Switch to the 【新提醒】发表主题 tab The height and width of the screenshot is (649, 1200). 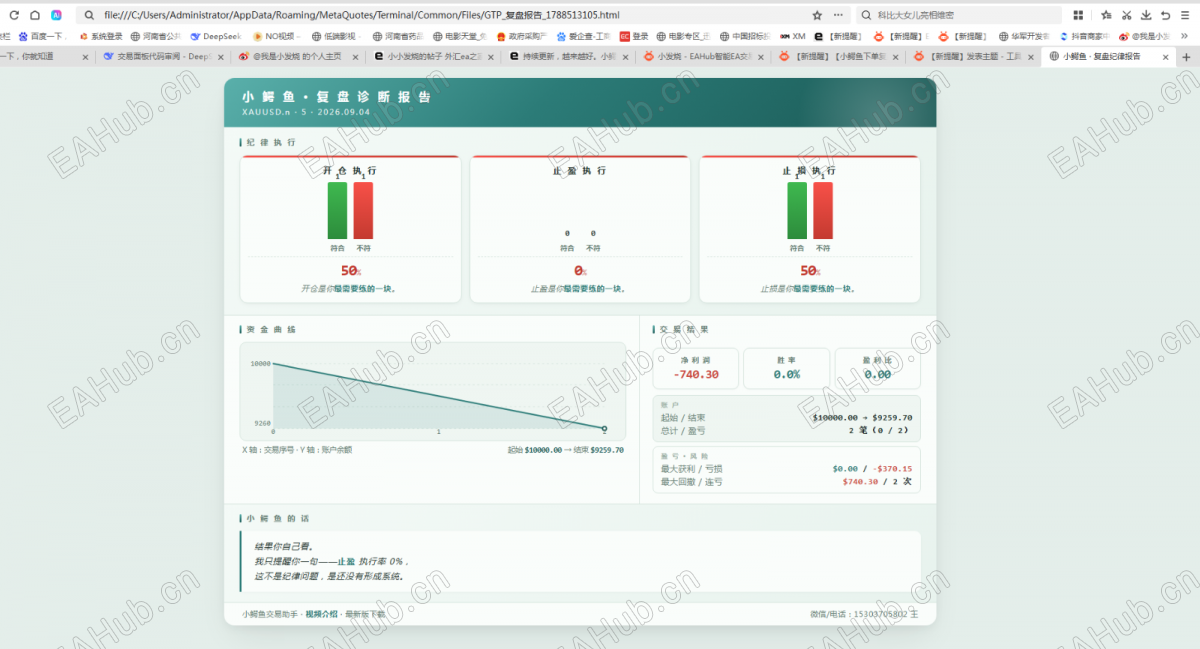971,57
